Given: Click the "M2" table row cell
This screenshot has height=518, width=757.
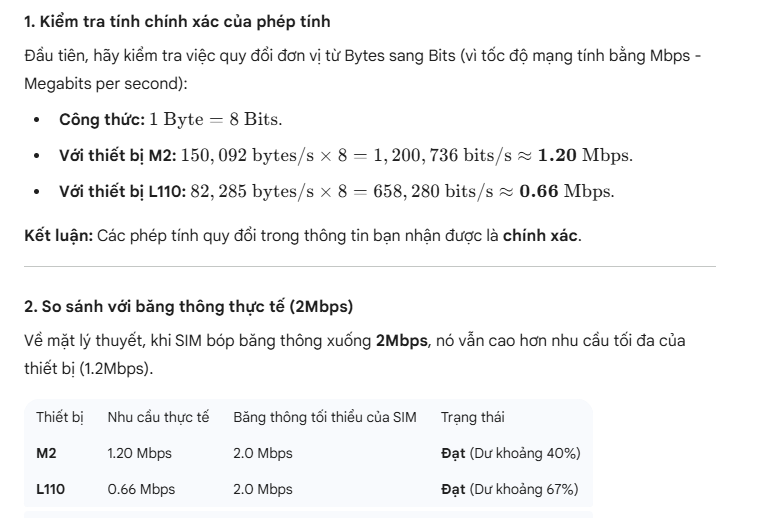Looking at the screenshot, I should [x=47, y=453].
